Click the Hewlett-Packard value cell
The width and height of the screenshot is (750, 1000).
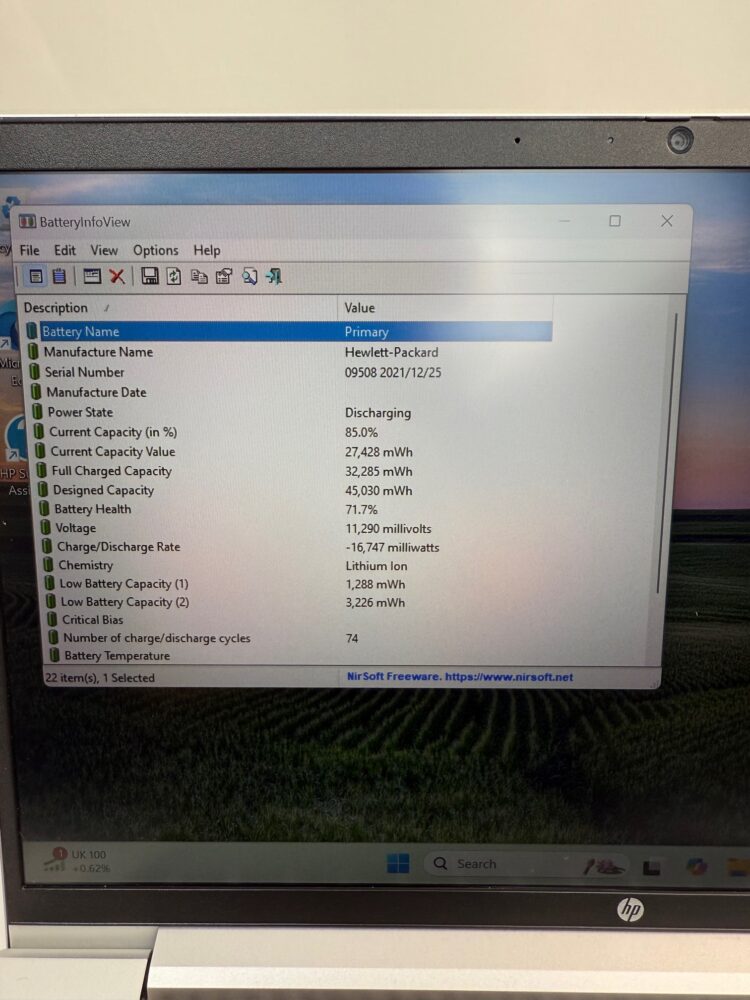(392, 352)
